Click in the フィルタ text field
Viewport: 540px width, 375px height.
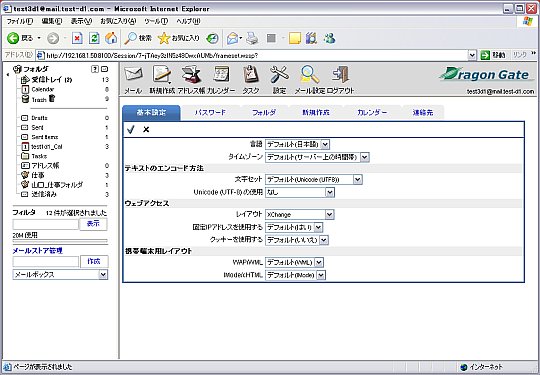46,224
